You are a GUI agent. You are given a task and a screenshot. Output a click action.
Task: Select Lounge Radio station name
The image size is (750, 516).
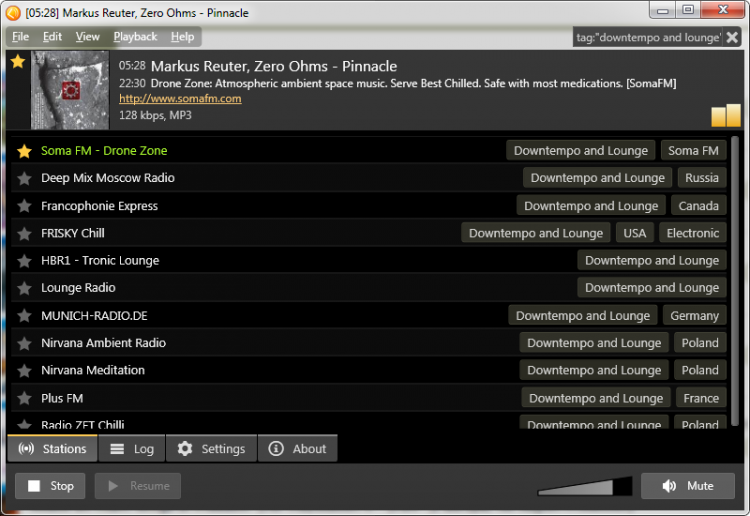pyautogui.click(x=78, y=288)
